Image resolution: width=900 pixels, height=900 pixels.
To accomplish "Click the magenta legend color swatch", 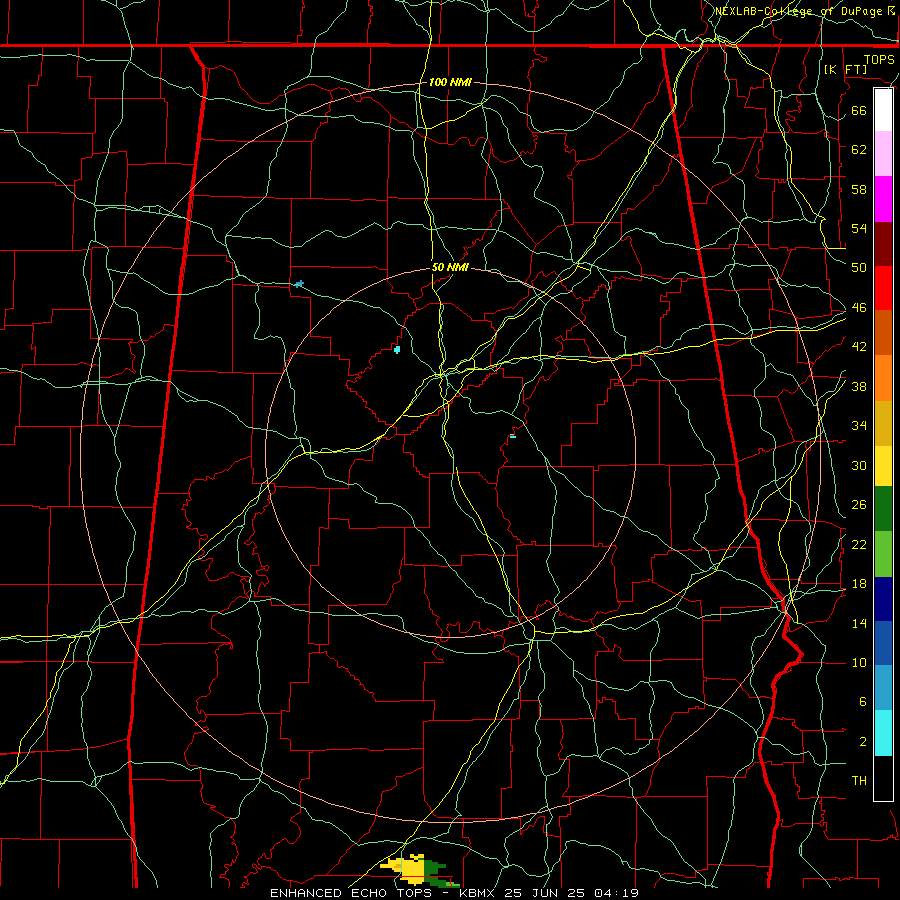I will 883,199.
